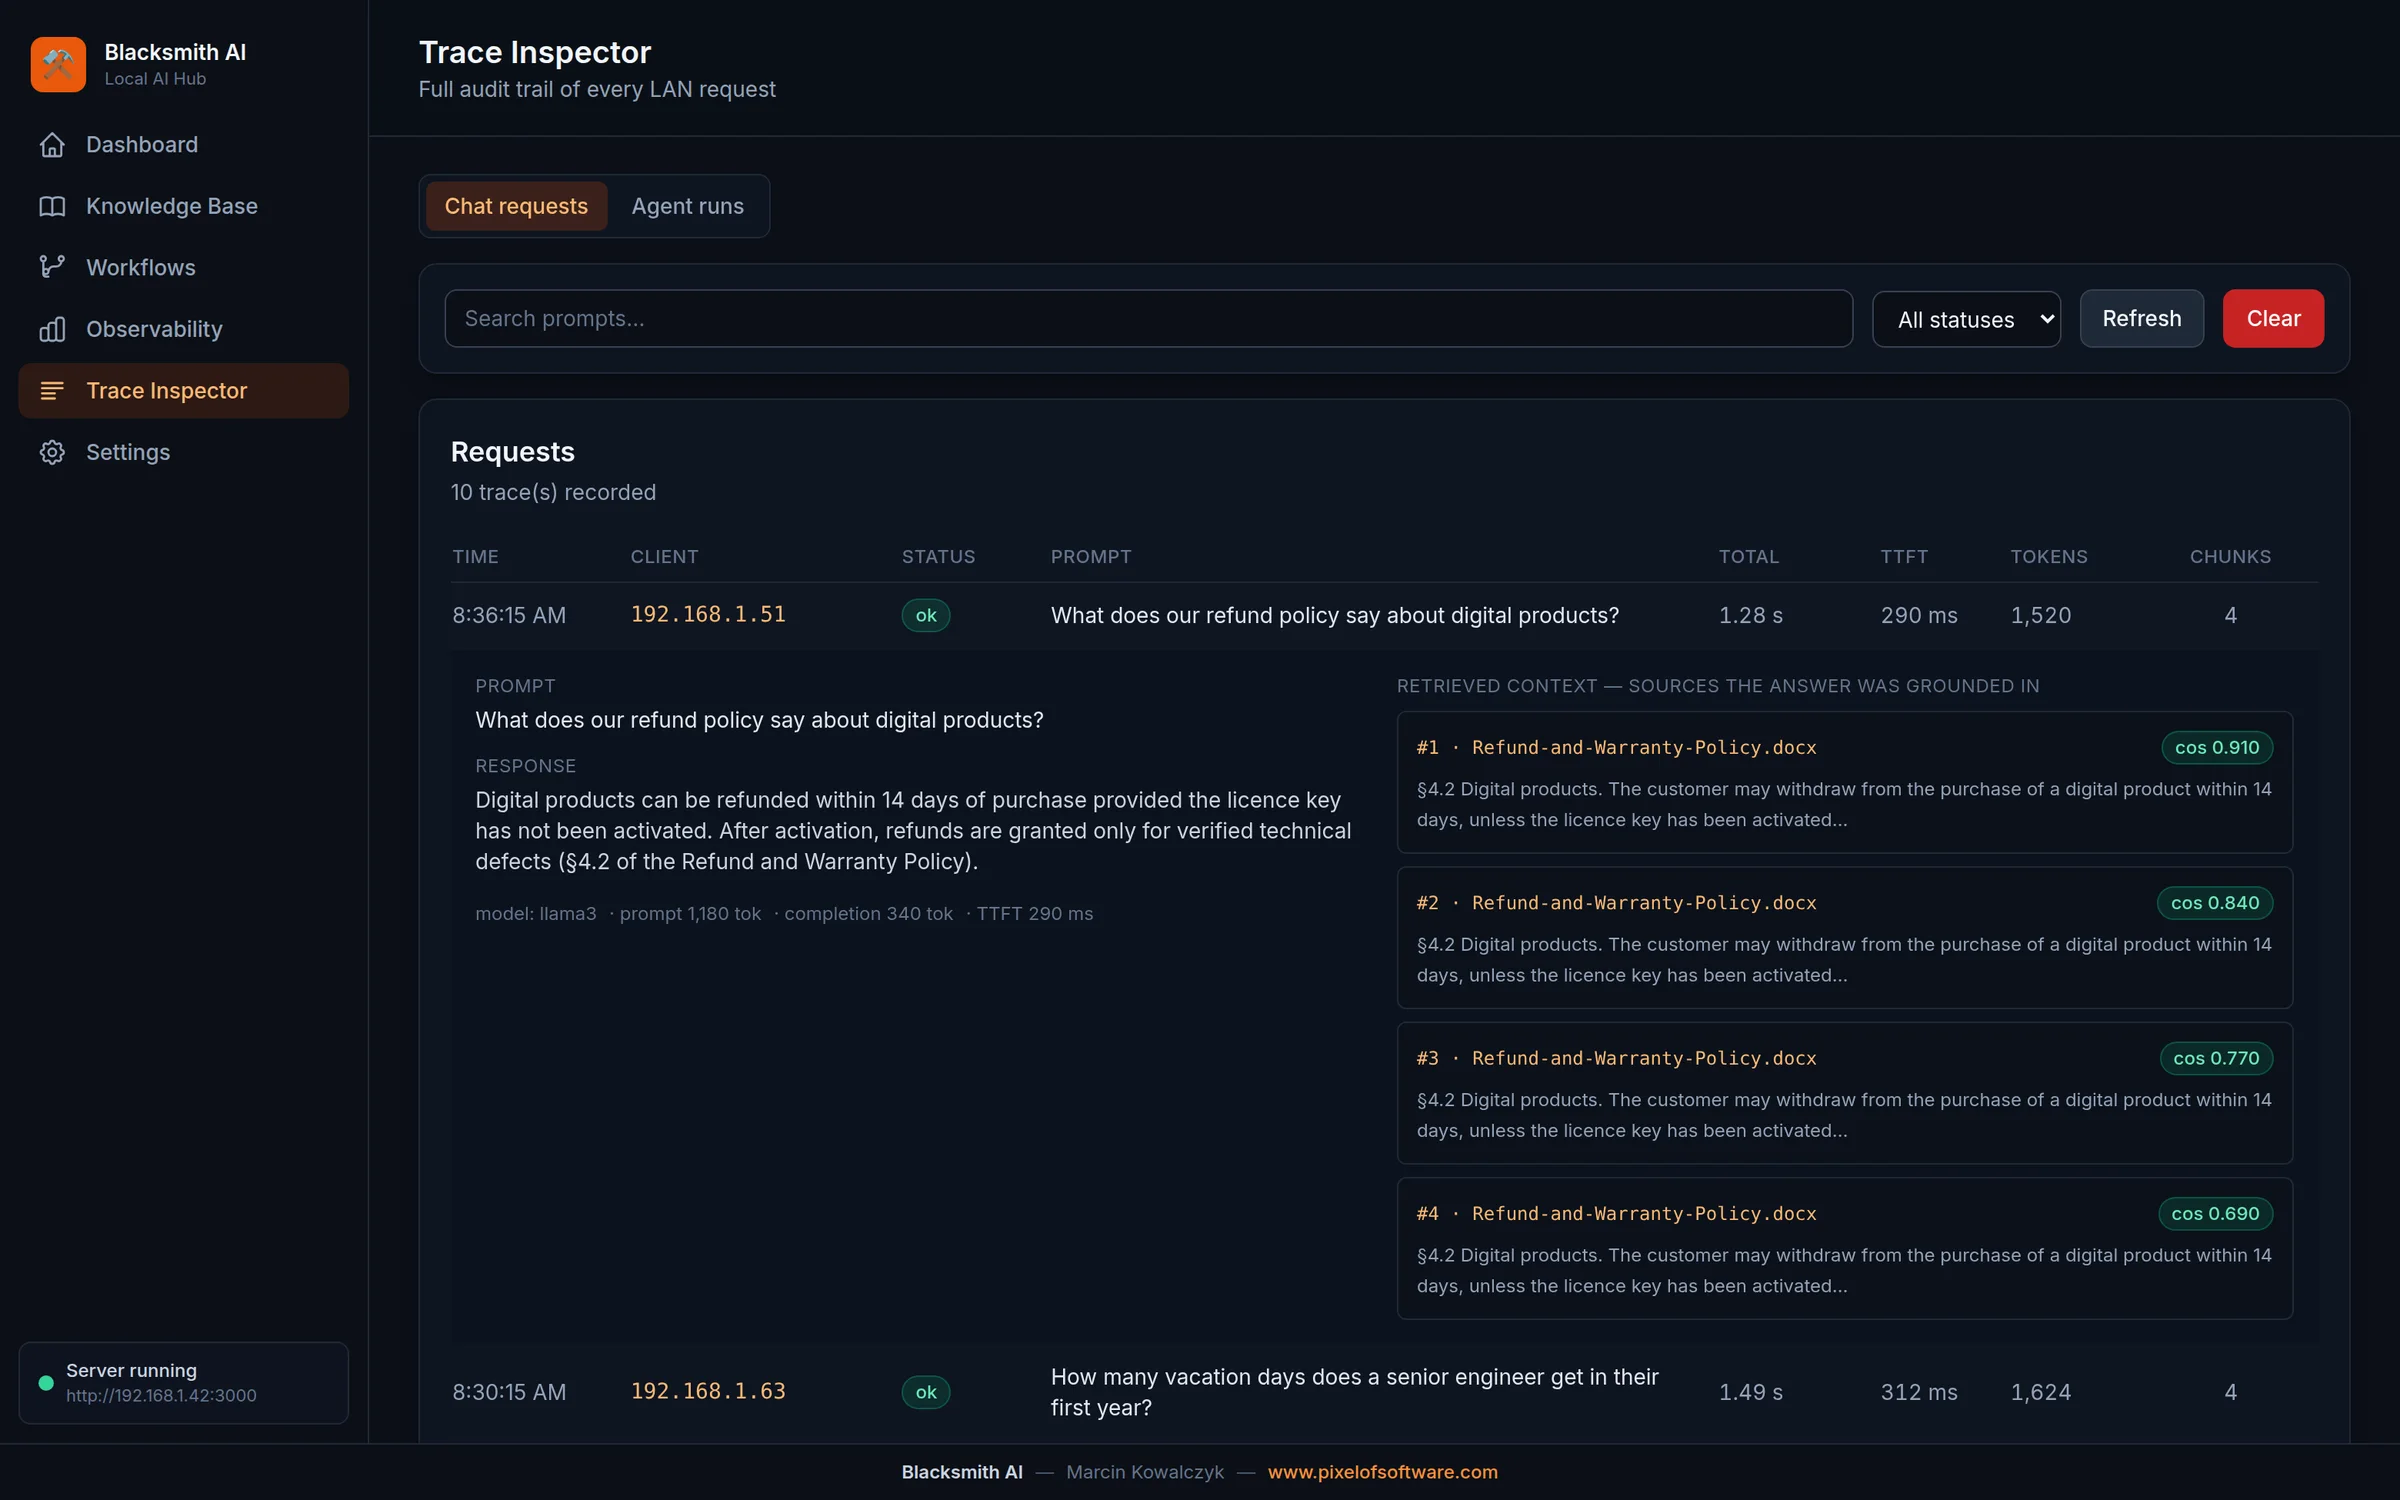The height and width of the screenshot is (1500, 2400).
Task: Click the TTFT column header
Action: click(1904, 556)
